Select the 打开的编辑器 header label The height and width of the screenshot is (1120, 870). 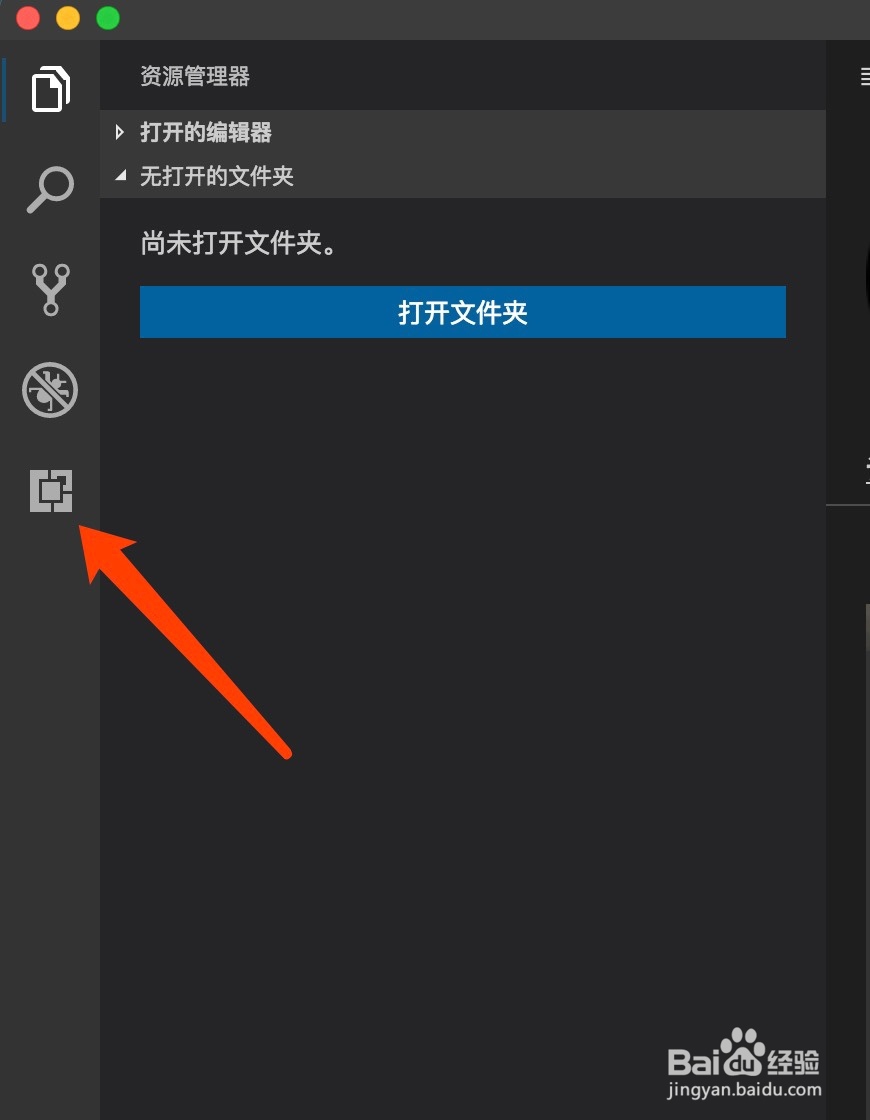(x=206, y=132)
